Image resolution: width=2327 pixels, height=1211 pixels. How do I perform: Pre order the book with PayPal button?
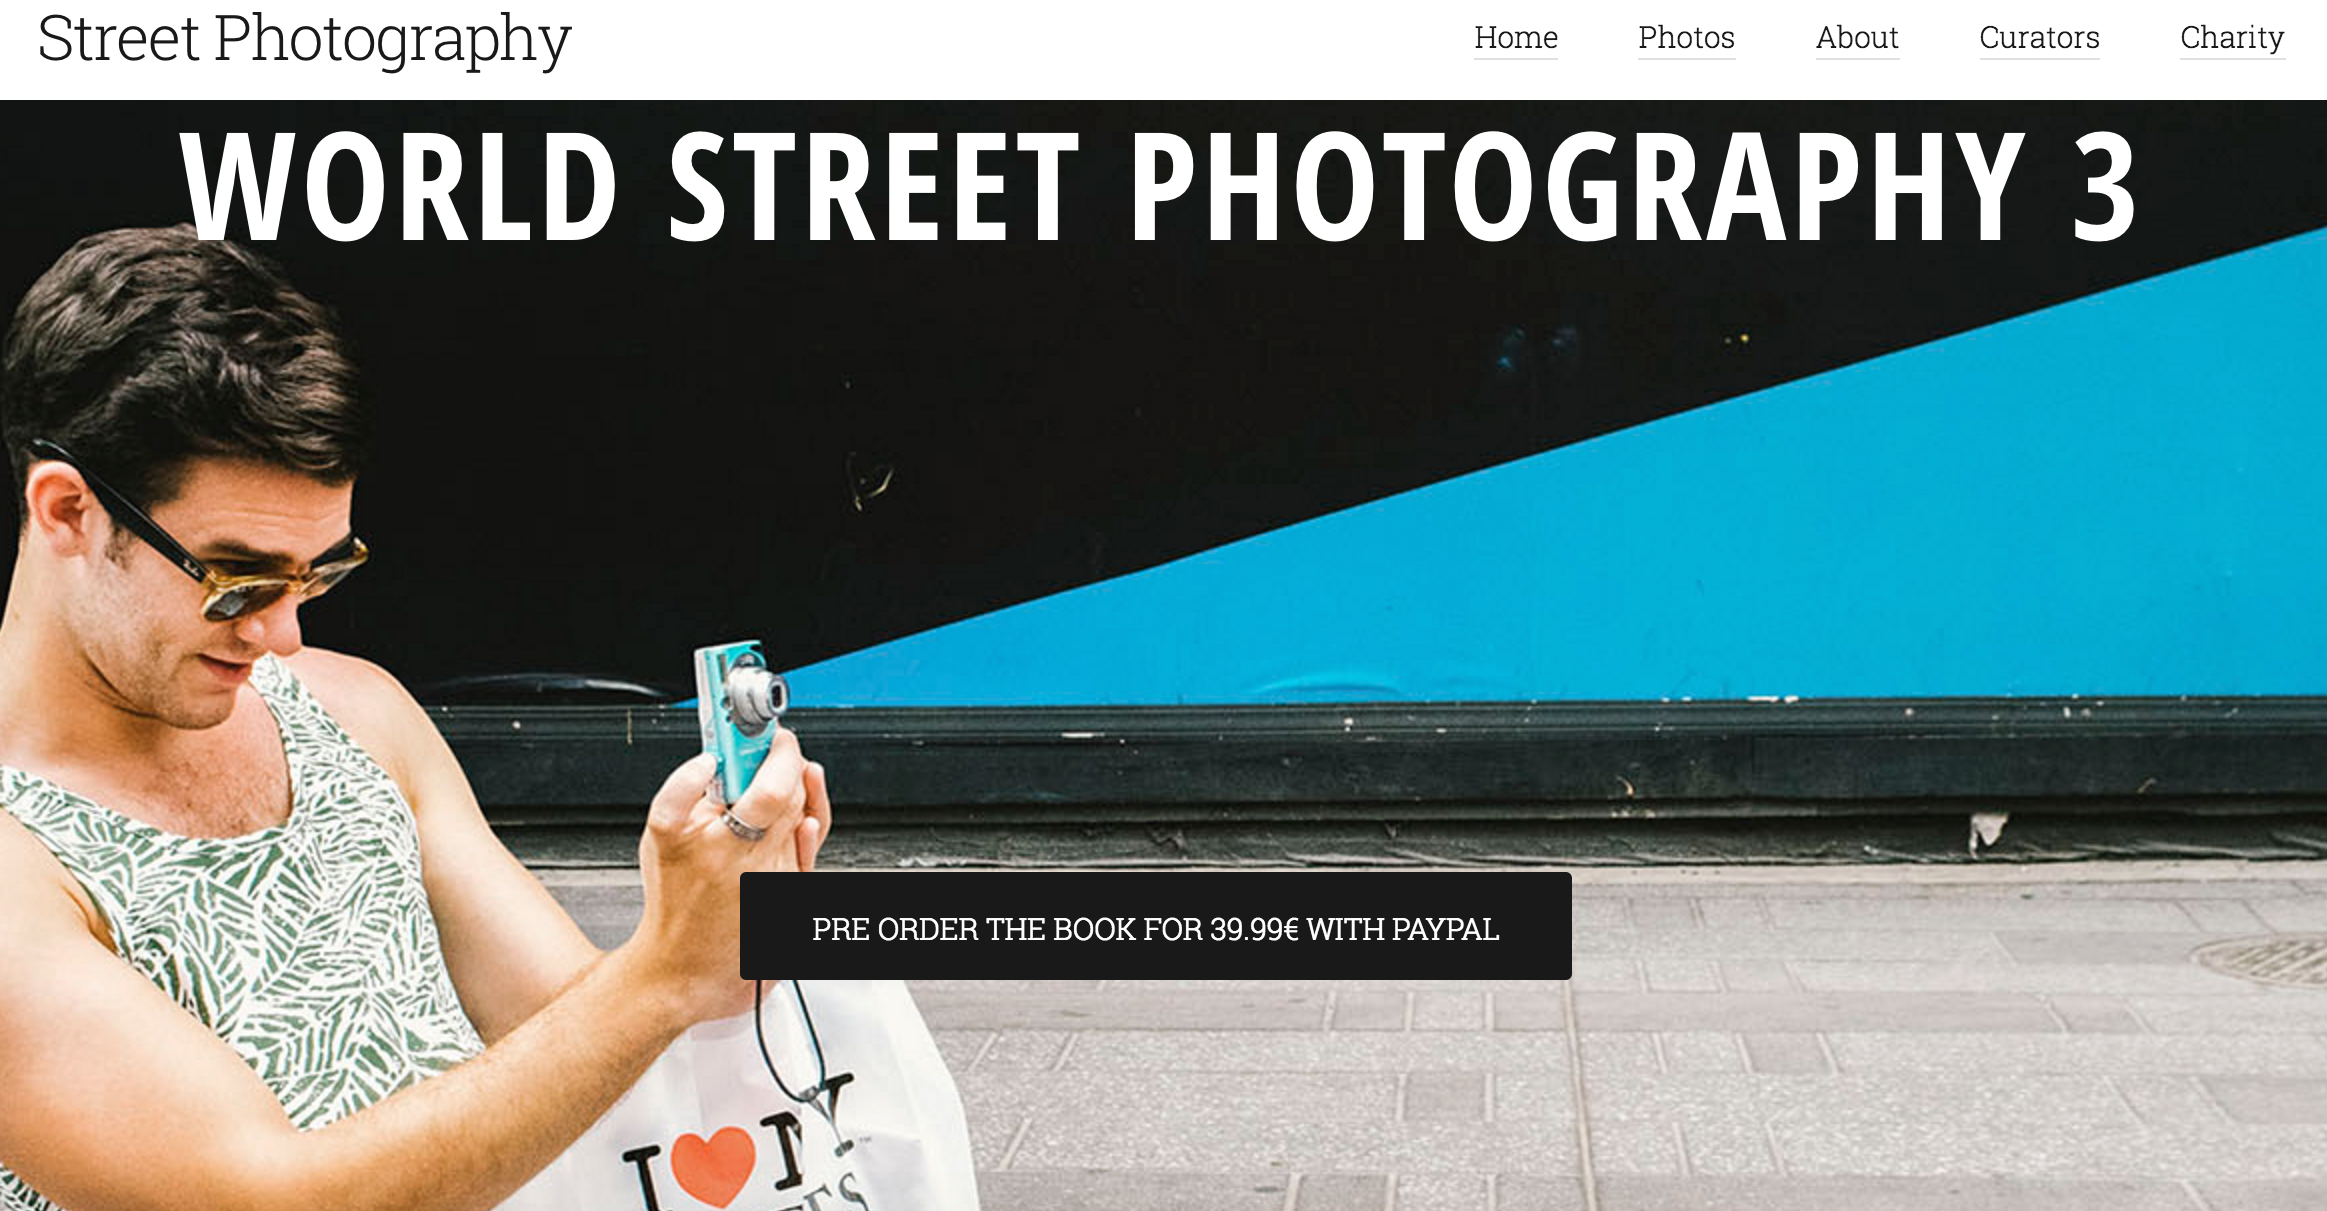(1155, 926)
